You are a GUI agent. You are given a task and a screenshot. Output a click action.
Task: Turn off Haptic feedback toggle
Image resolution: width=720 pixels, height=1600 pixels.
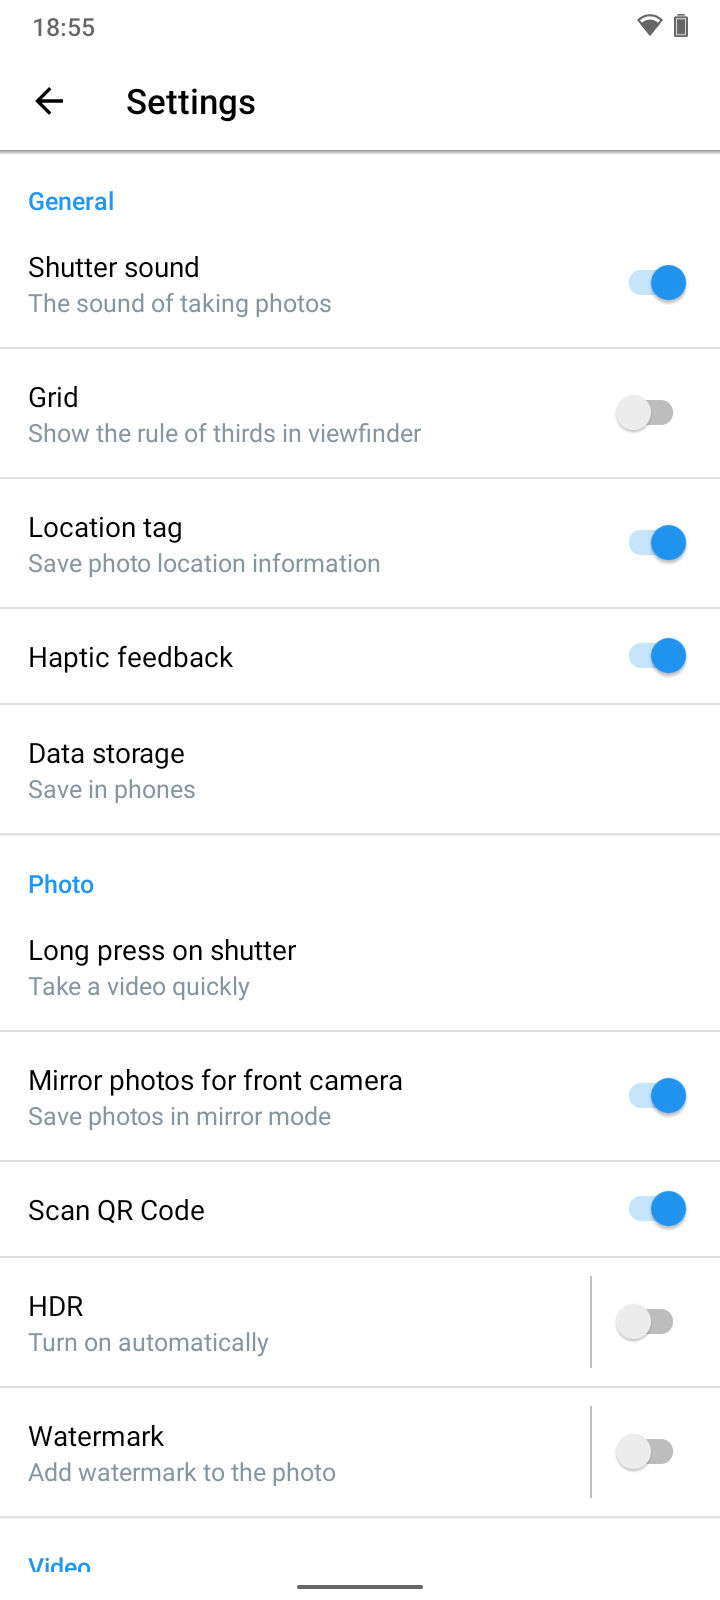pyautogui.click(x=657, y=656)
